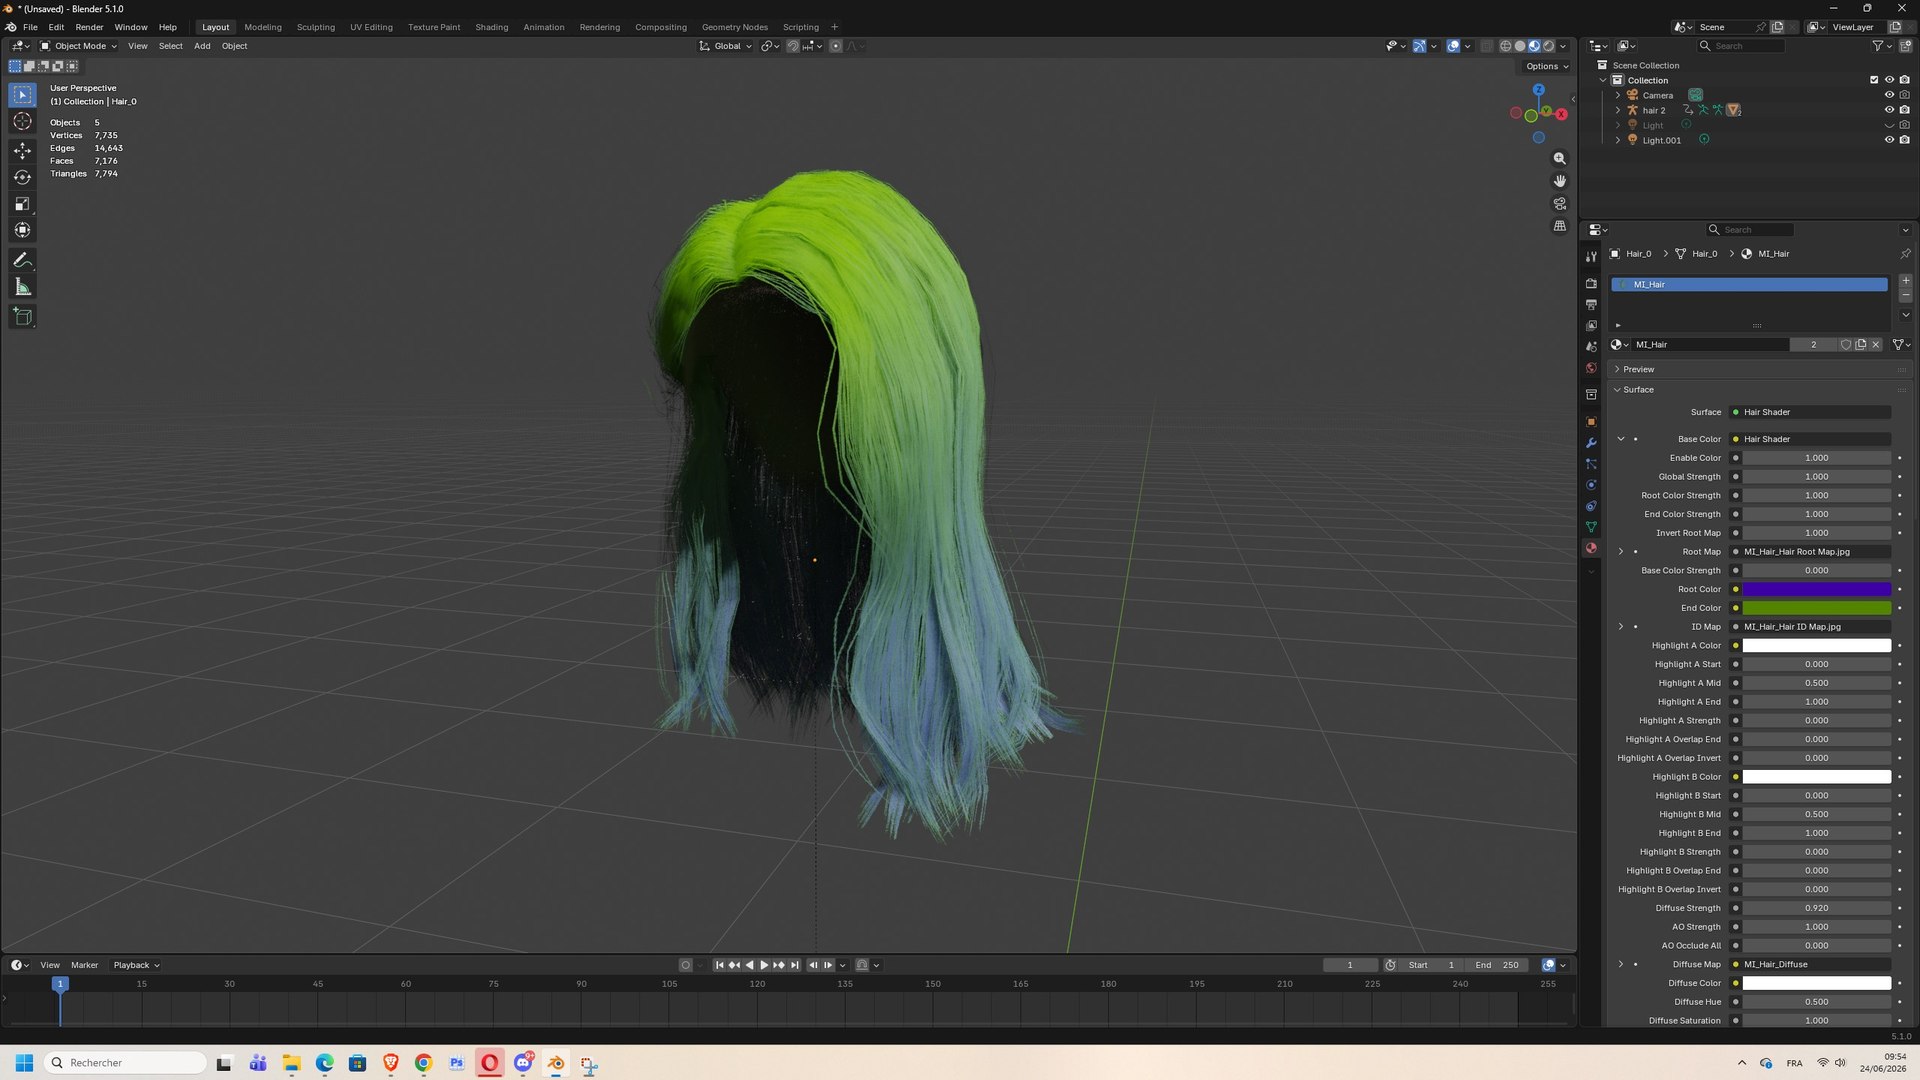The height and width of the screenshot is (1080, 1920).
Task: Click the viewport Options button
Action: coord(1547,66)
